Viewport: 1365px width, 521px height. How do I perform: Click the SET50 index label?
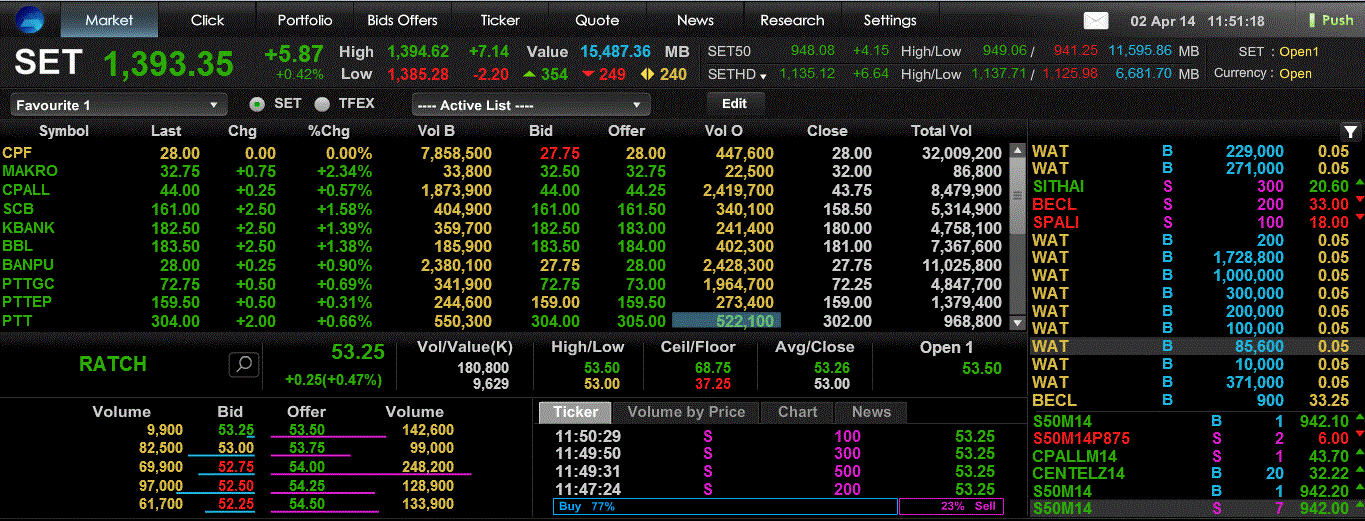[729, 51]
